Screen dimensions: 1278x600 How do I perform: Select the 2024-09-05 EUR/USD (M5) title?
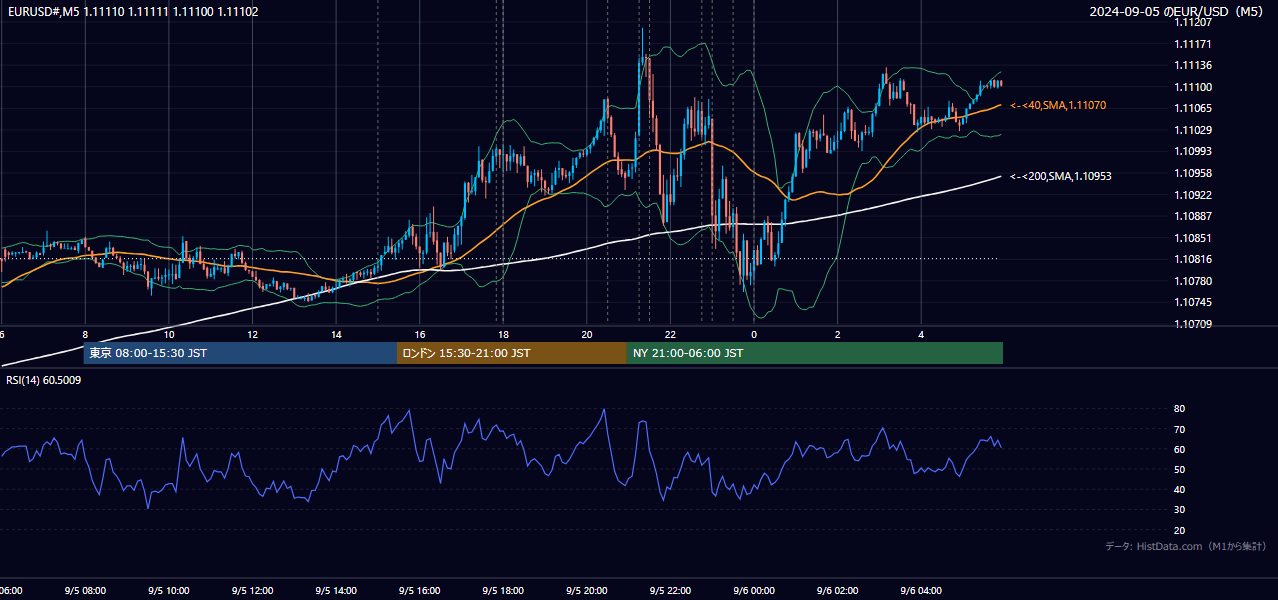(x=1177, y=11)
